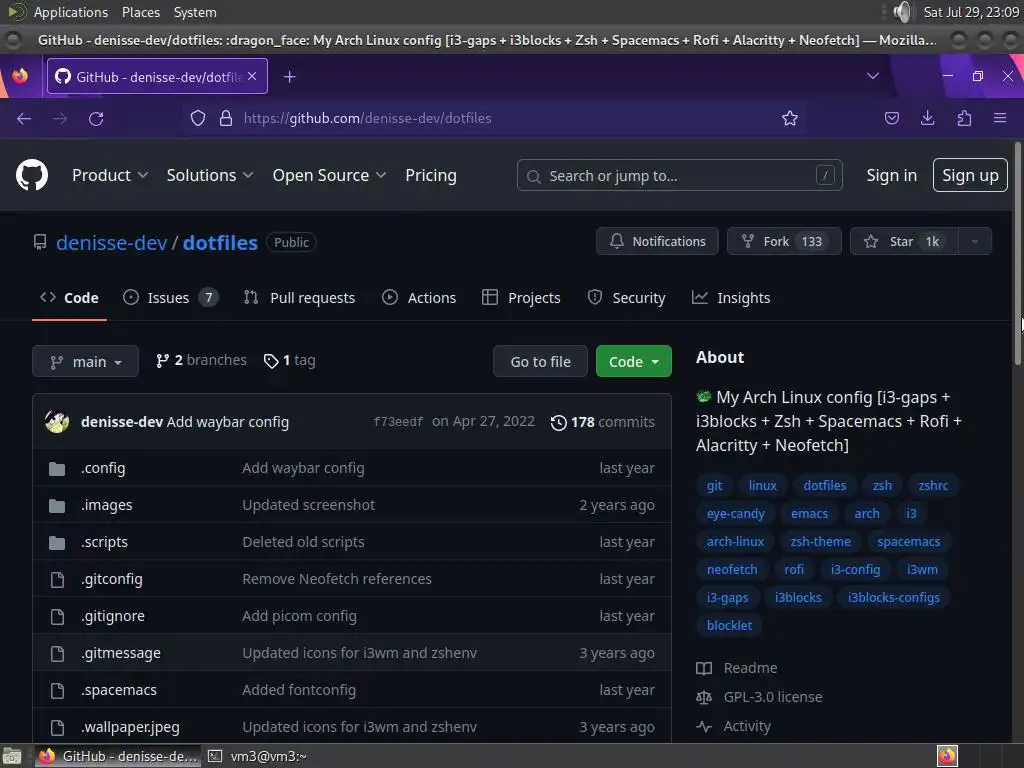This screenshot has width=1024, height=768.
Task: Open a new browser tab with plus icon
Action: pyautogui.click(x=289, y=77)
